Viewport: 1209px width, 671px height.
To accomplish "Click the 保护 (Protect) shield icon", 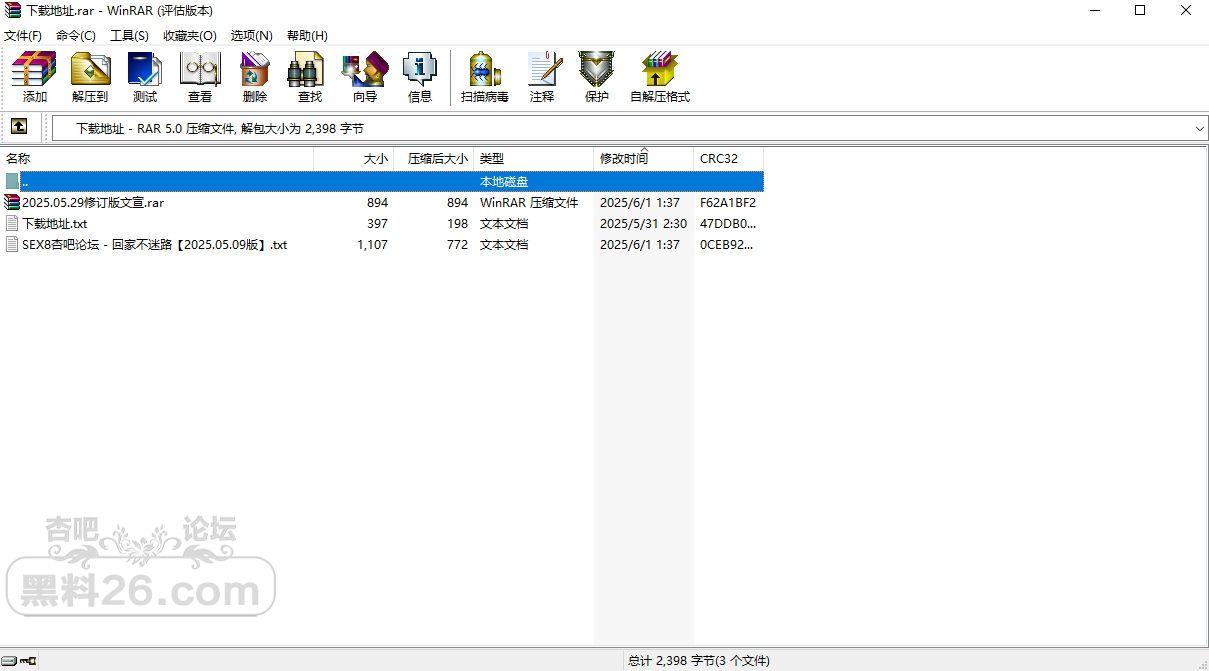I will pyautogui.click(x=597, y=78).
